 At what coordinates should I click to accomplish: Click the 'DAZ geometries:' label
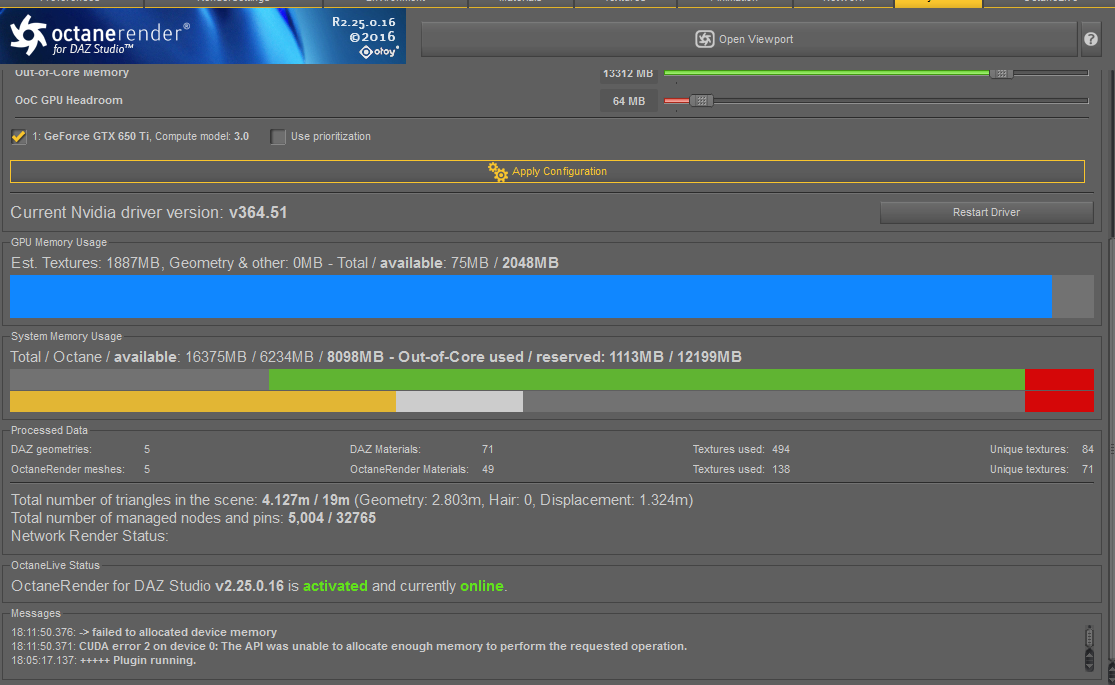[x=51, y=450]
